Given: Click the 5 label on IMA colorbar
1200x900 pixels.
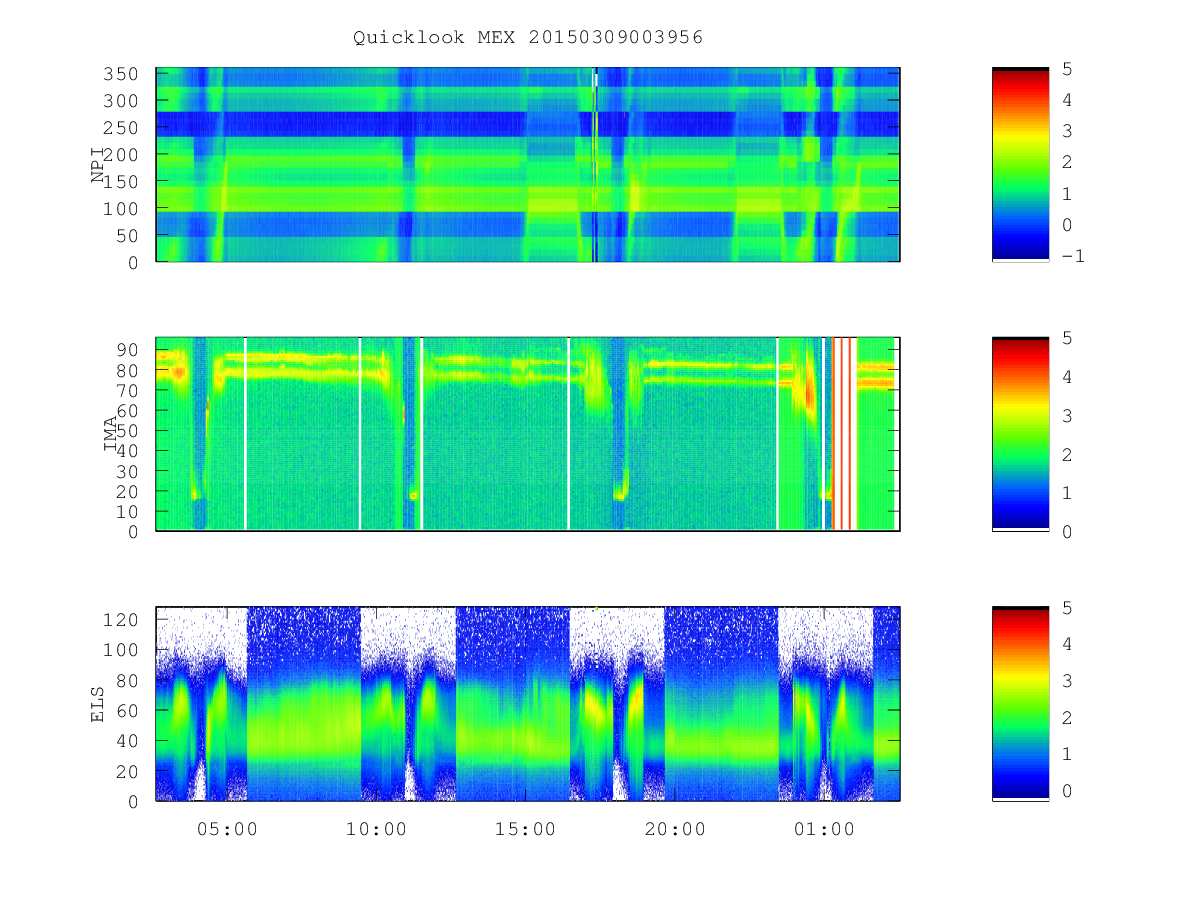Looking at the screenshot, I should coord(1068,339).
